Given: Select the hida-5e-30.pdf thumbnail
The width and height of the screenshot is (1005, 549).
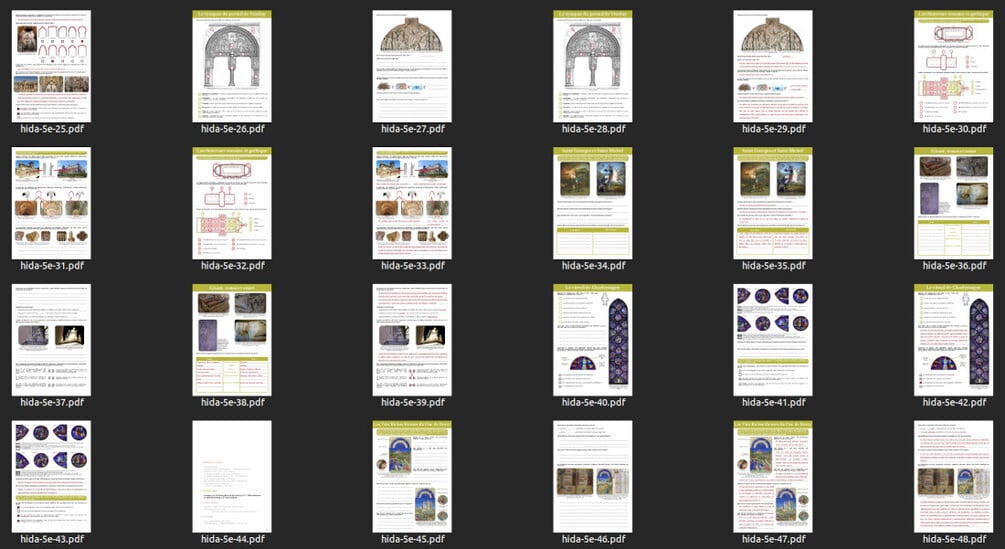Looking at the screenshot, I should (x=954, y=66).
